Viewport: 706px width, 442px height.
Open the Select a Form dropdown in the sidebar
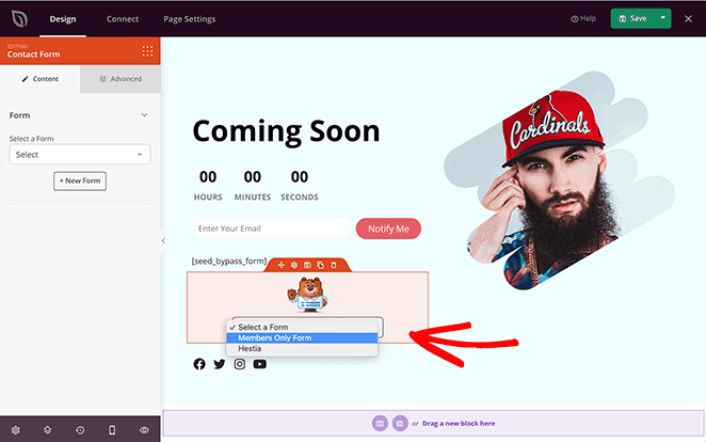[x=80, y=154]
